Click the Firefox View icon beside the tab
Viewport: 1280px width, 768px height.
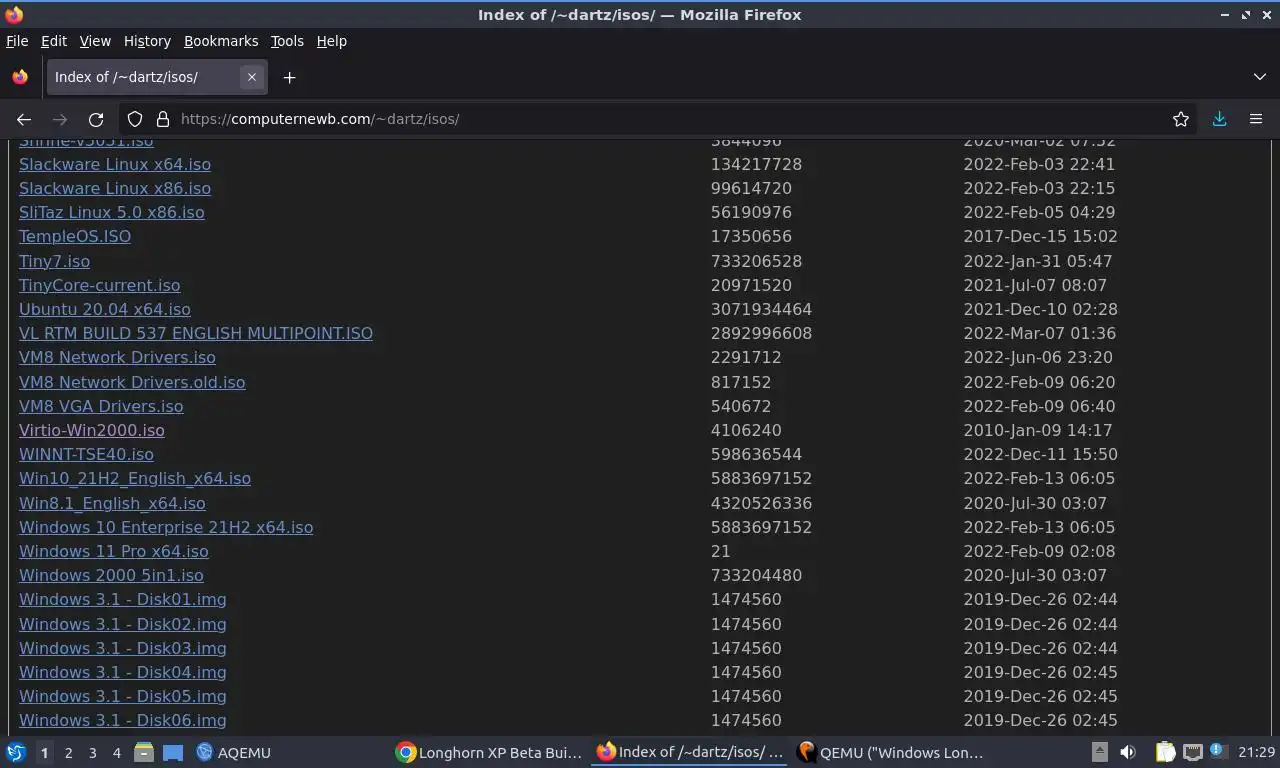20,77
